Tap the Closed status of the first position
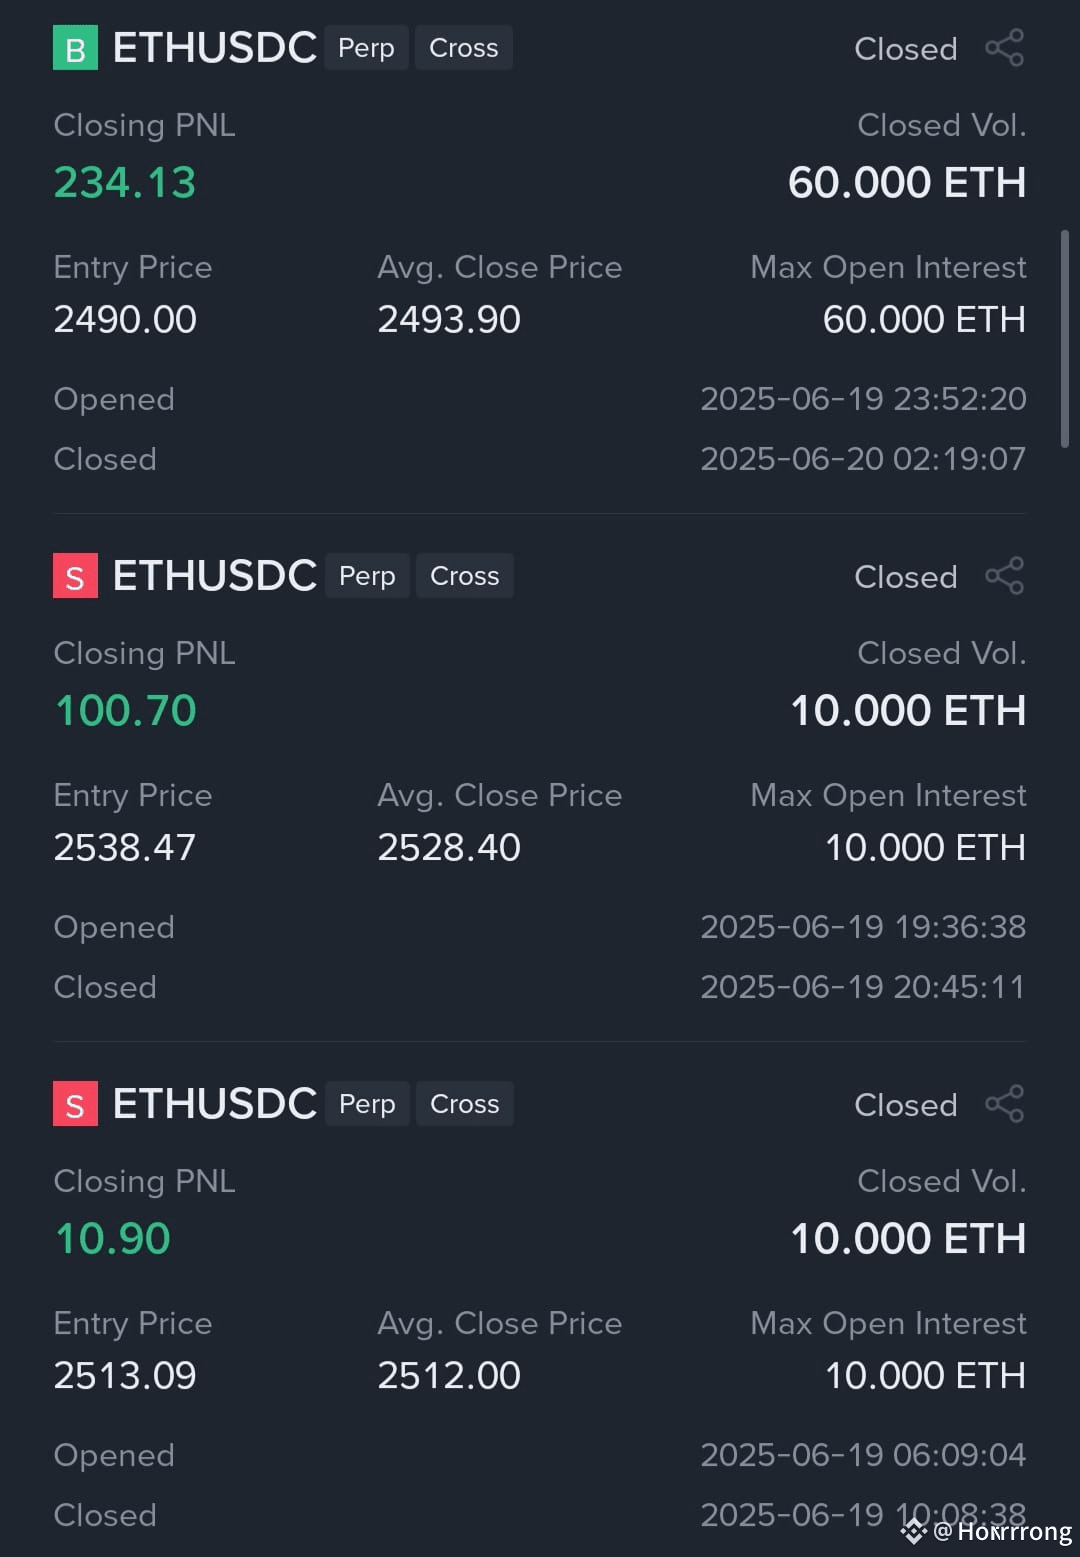 906,48
